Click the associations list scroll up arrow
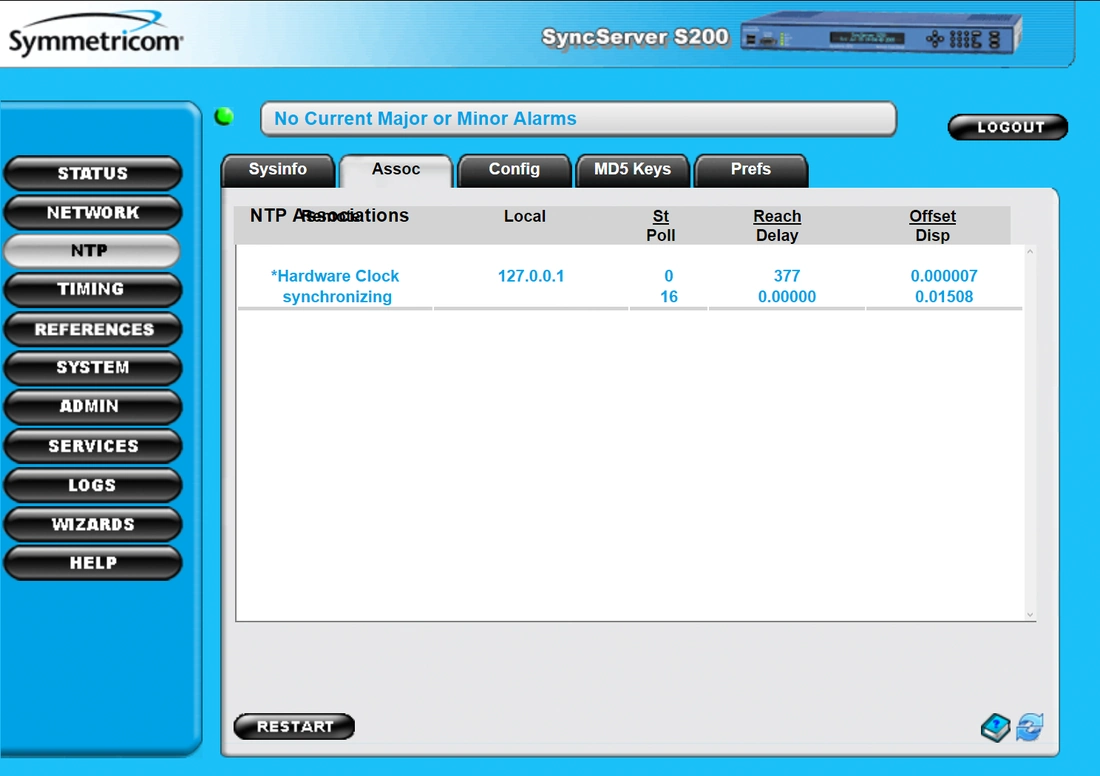Screen dimensions: 1100x776 pyautogui.click(x=1030, y=252)
